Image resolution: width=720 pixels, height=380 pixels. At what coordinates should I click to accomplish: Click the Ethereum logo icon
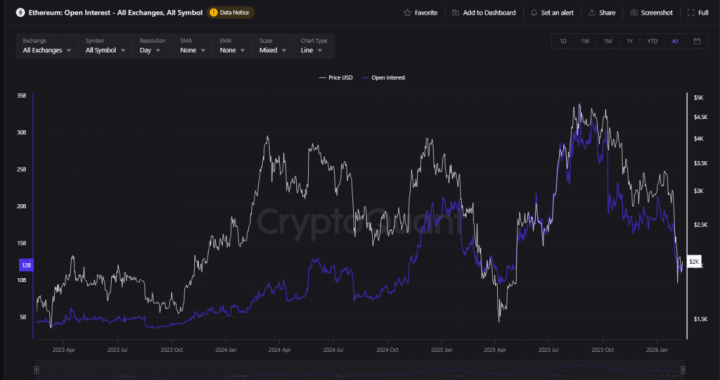point(20,13)
